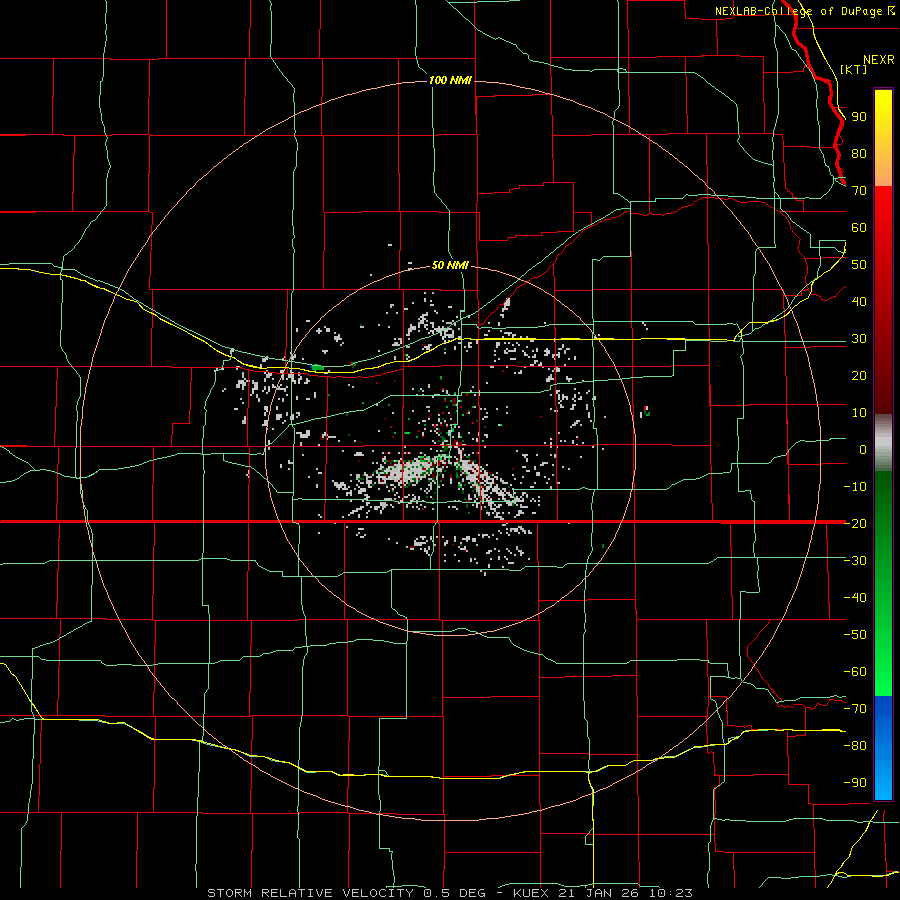The width and height of the screenshot is (900, 900).
Task: Select the gray zero-velocity band of the color bar
Action: coord(883,443)
